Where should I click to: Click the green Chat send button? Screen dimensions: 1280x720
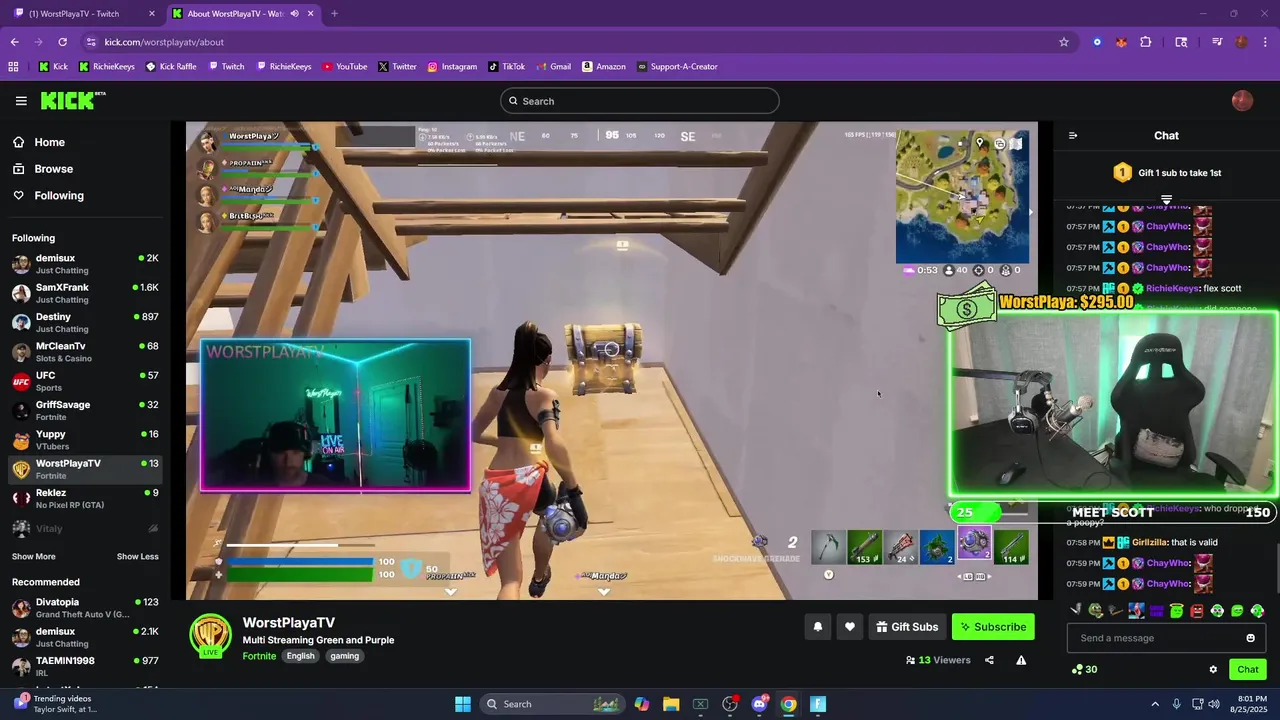[x=1248, y=670]
